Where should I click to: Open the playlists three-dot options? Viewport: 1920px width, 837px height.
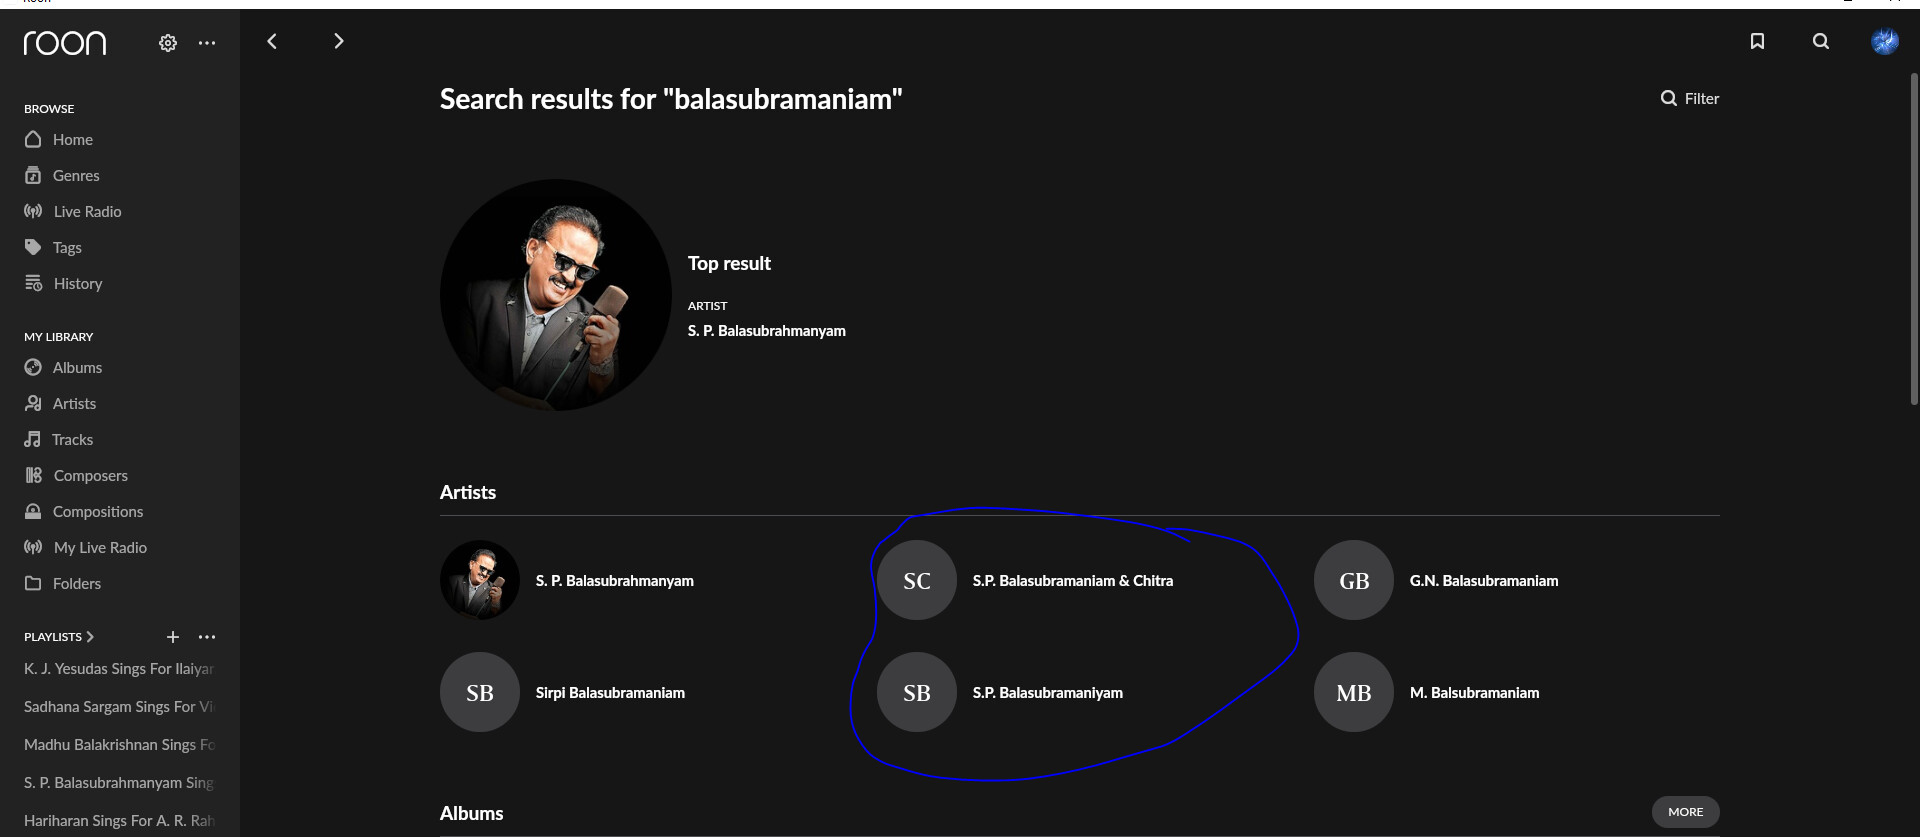point(207,637)
